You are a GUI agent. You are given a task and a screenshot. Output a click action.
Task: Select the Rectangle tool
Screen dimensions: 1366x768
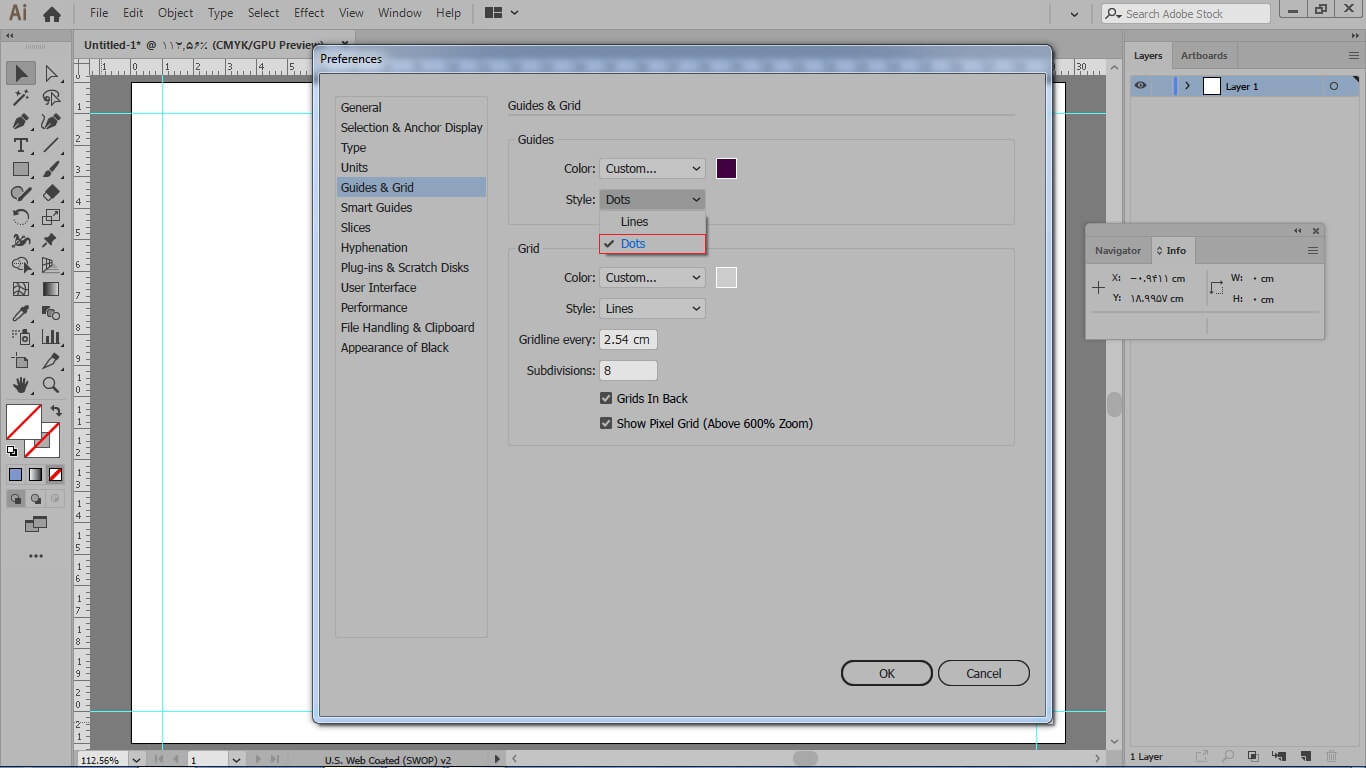pyautogui.click(x=20, y=170)
